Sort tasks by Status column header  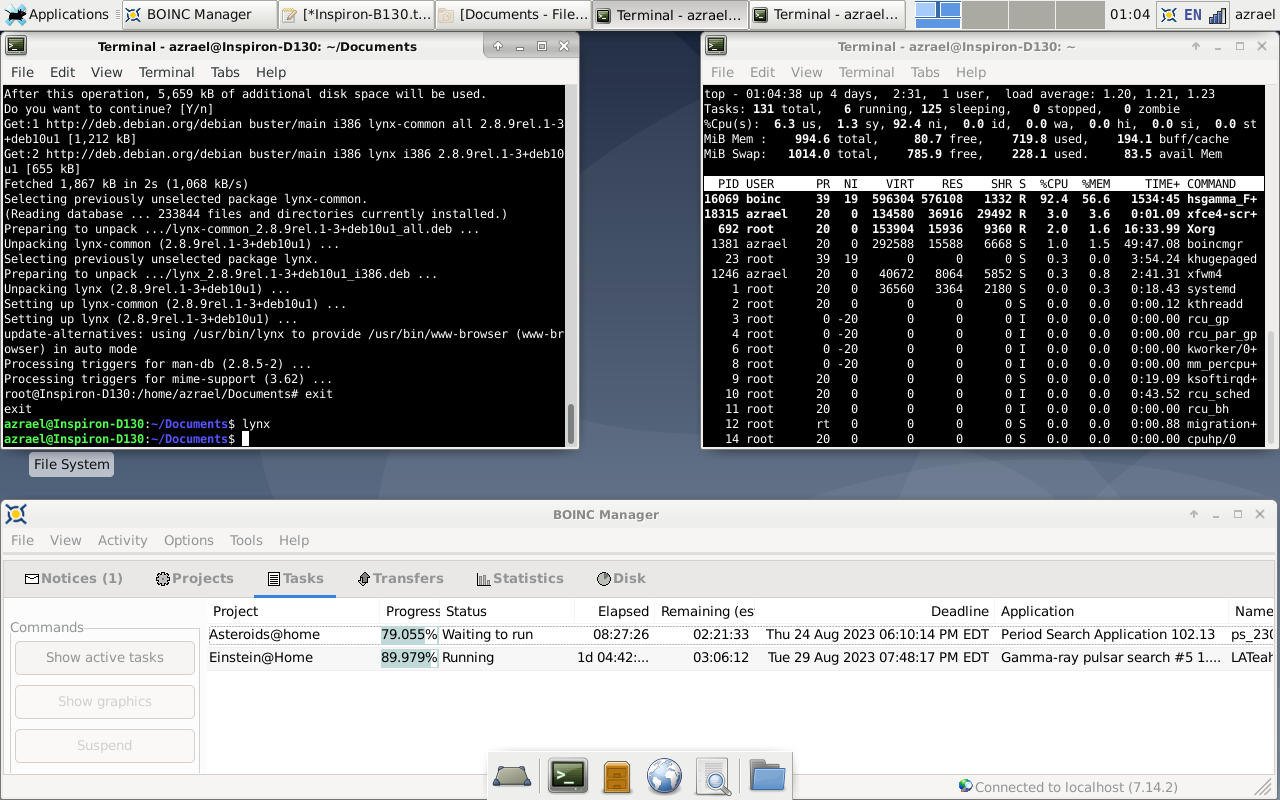[507, 611]
